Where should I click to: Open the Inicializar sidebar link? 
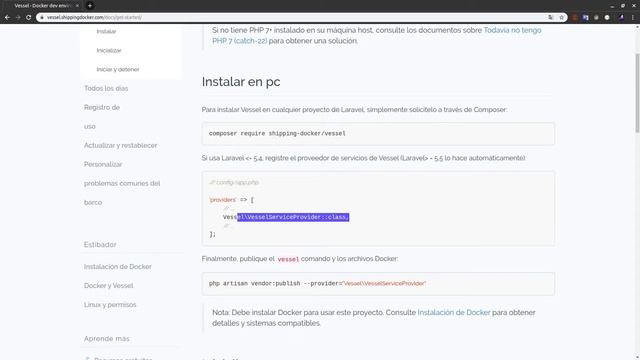[109, 51]
